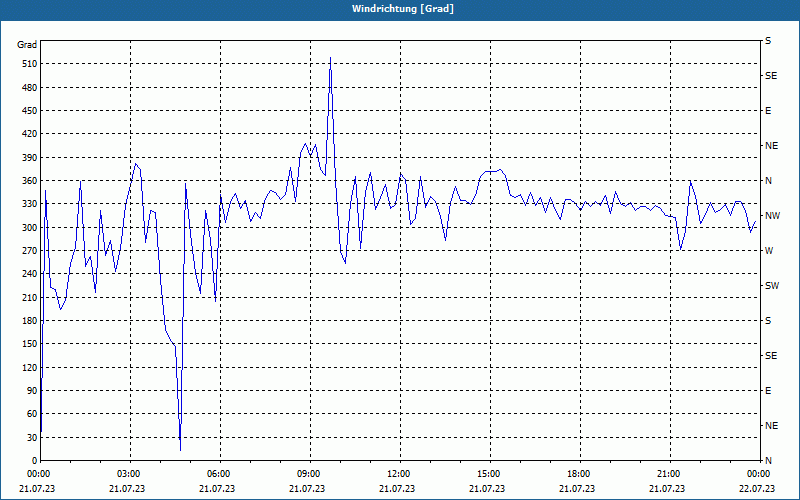
Task: Click the 09:00 time label
Action: tap(307, 474)
